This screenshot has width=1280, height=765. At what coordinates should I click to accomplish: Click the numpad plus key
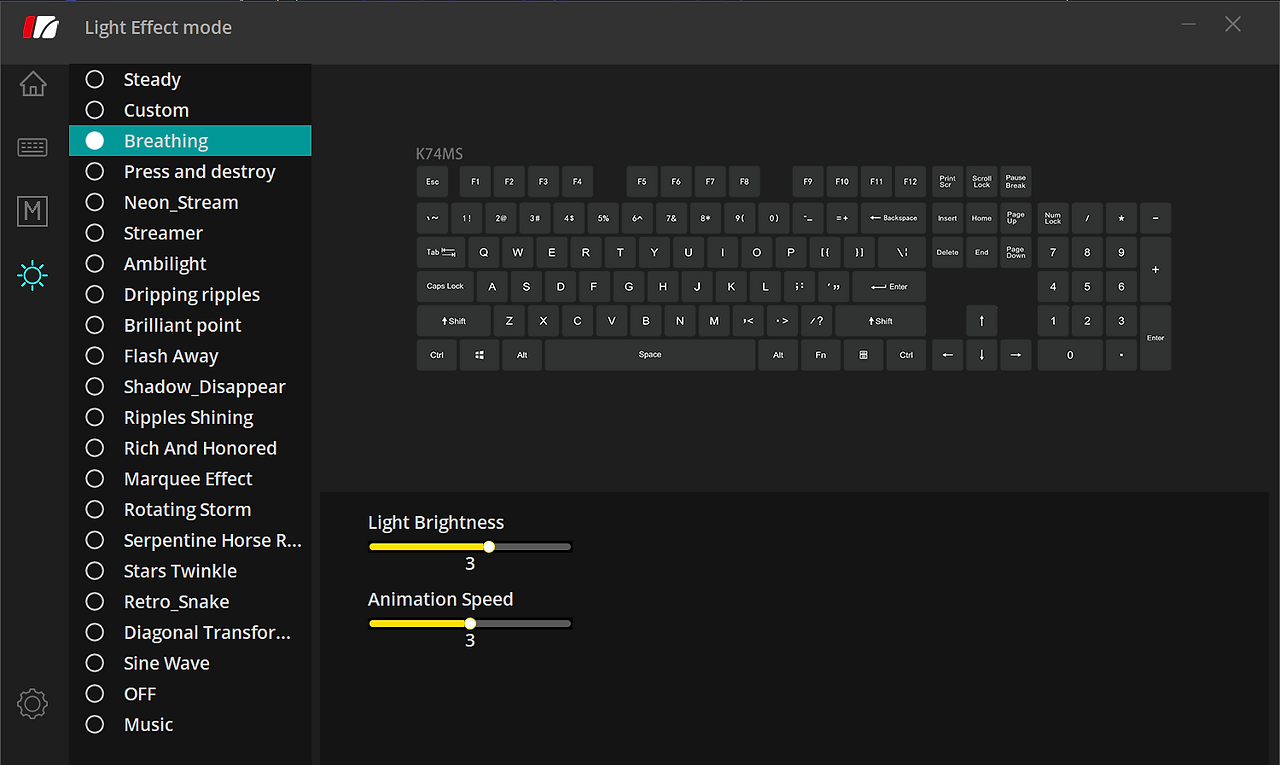(1156, 270)
